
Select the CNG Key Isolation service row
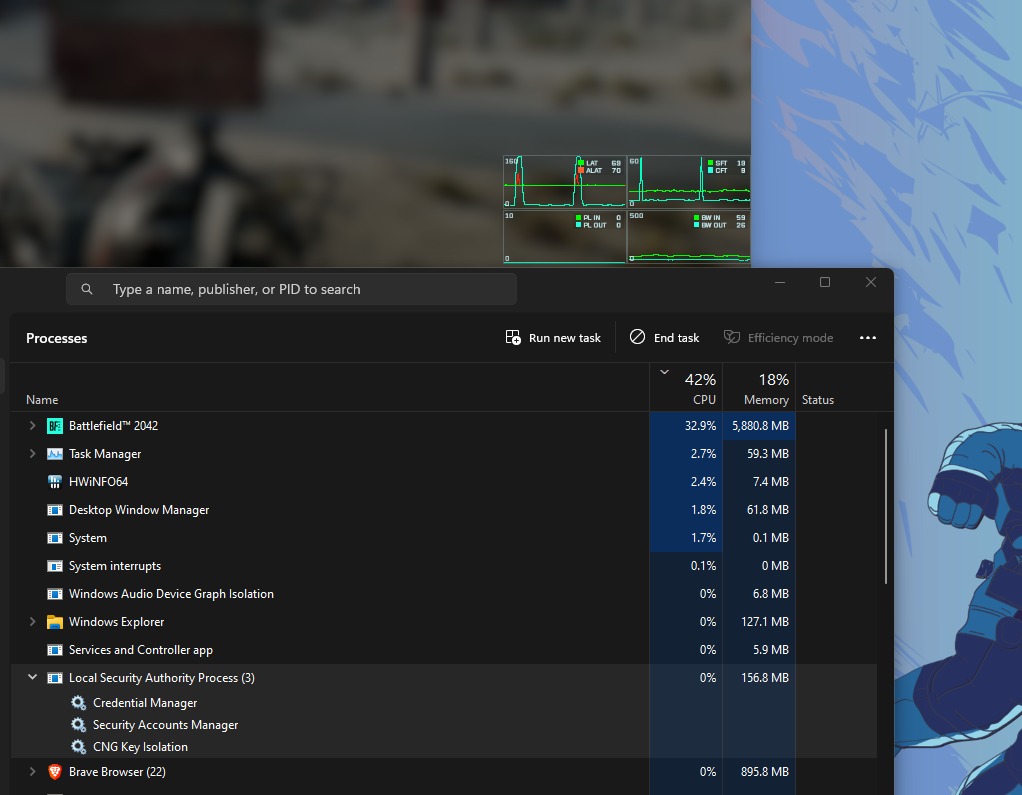click(444, 747)
